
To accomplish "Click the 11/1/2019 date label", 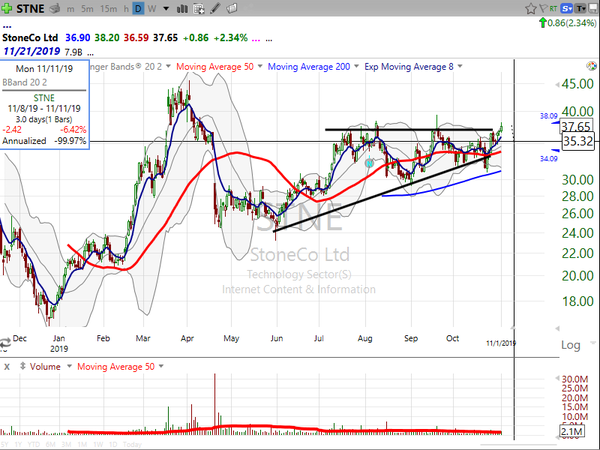I will [x=501, y=343].
